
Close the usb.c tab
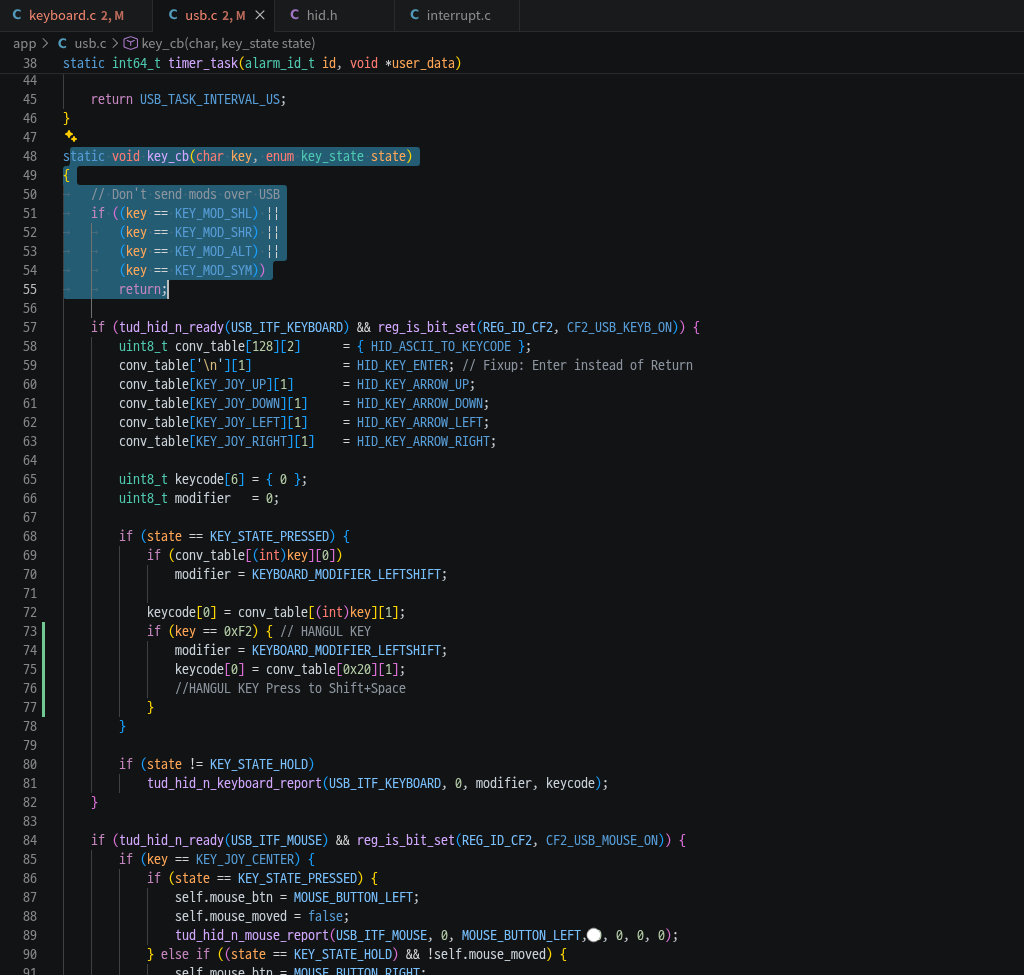pos(260,15)
